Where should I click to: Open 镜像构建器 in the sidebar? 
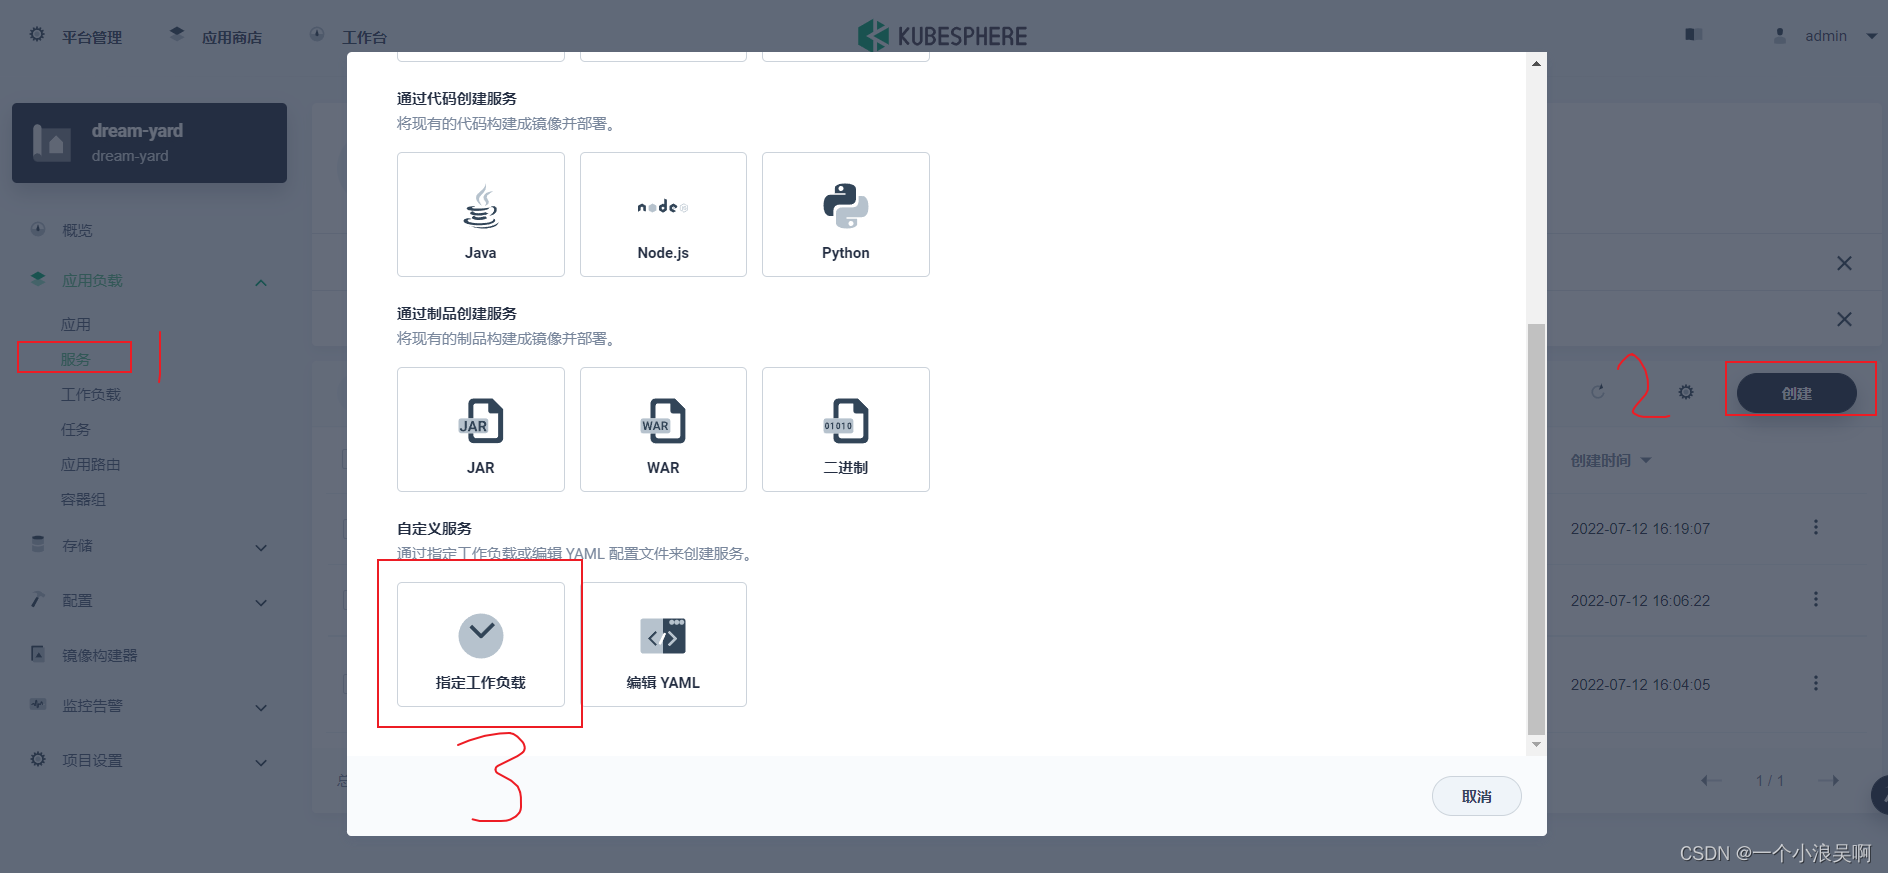point(100,655)
